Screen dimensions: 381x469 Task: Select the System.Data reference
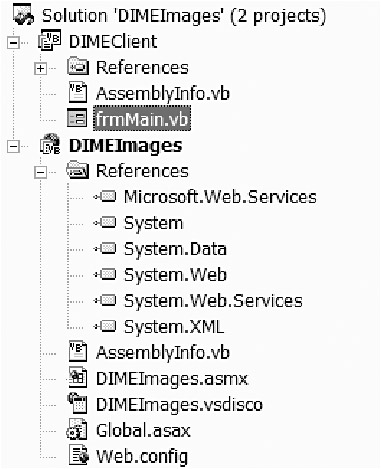tap(175, 249)
